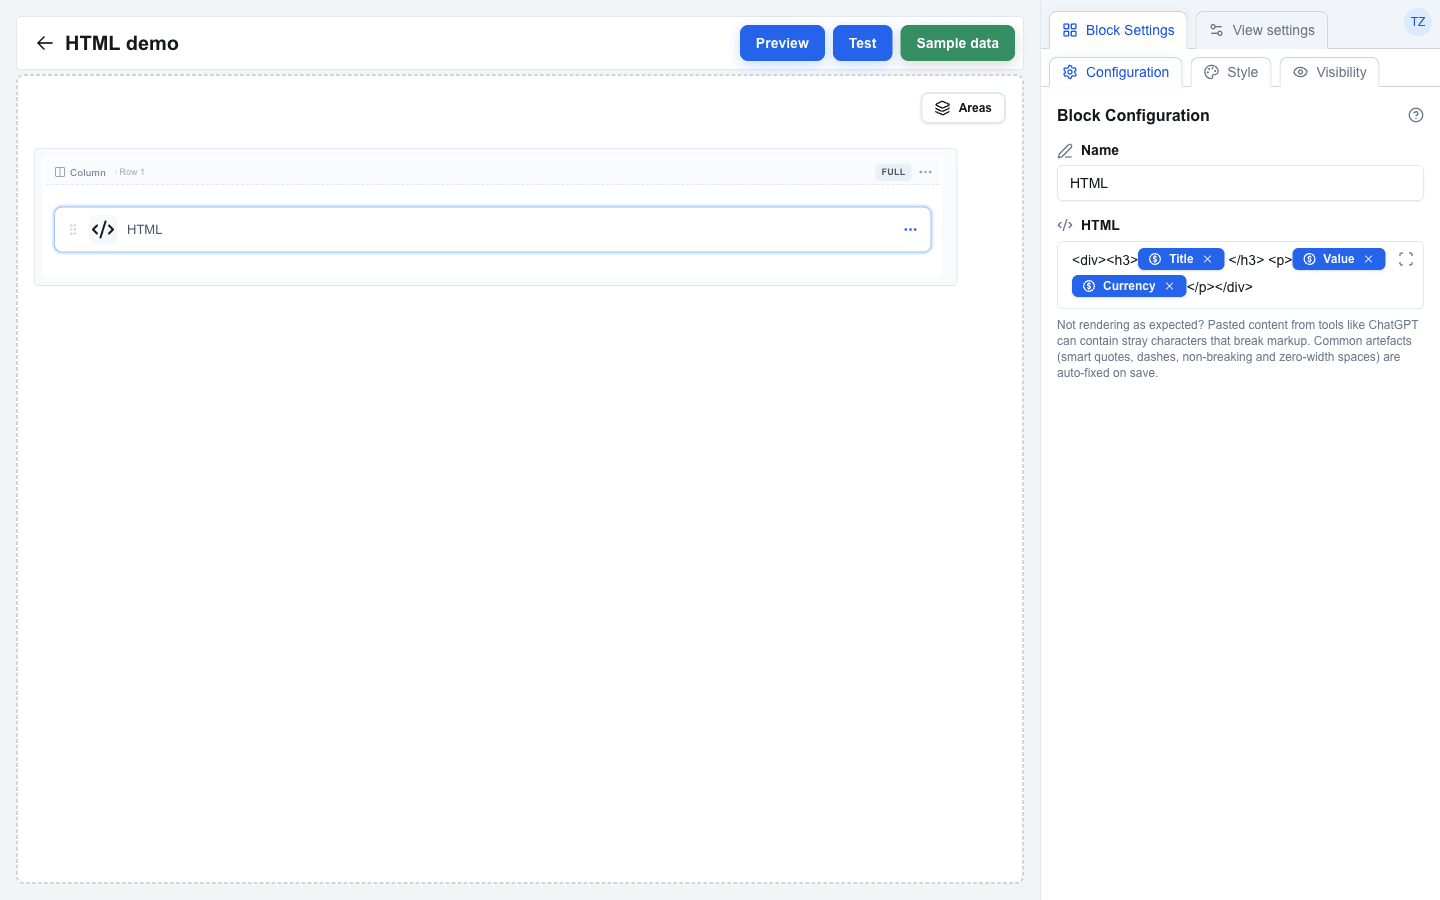Go back using the arrow beside HTML demo
Image resolution: width=1440 pixels, height=900 pixels.
[44, 43]
